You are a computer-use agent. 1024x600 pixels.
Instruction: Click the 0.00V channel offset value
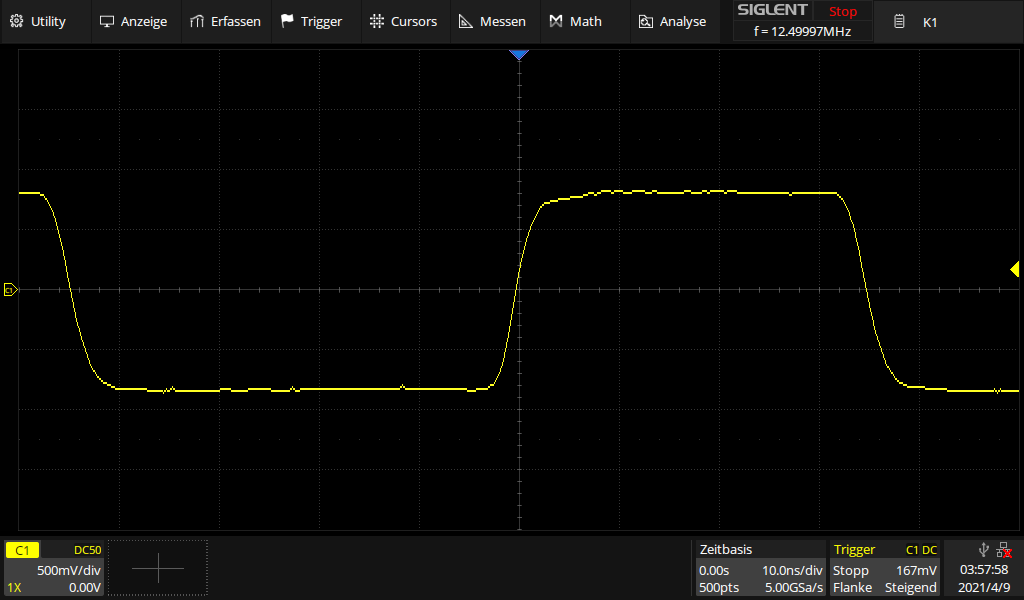(85, 588)
